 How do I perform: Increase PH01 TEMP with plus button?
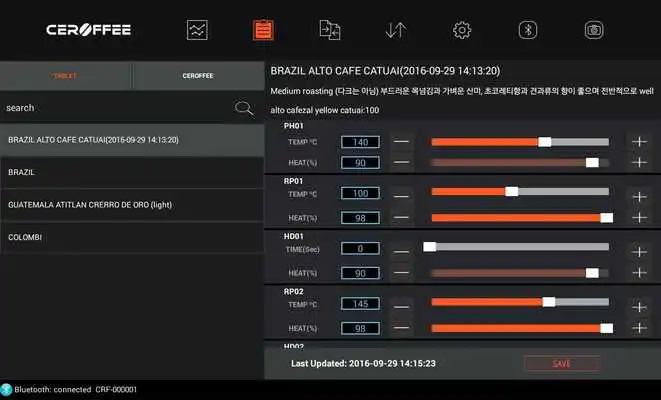[640, 142]
